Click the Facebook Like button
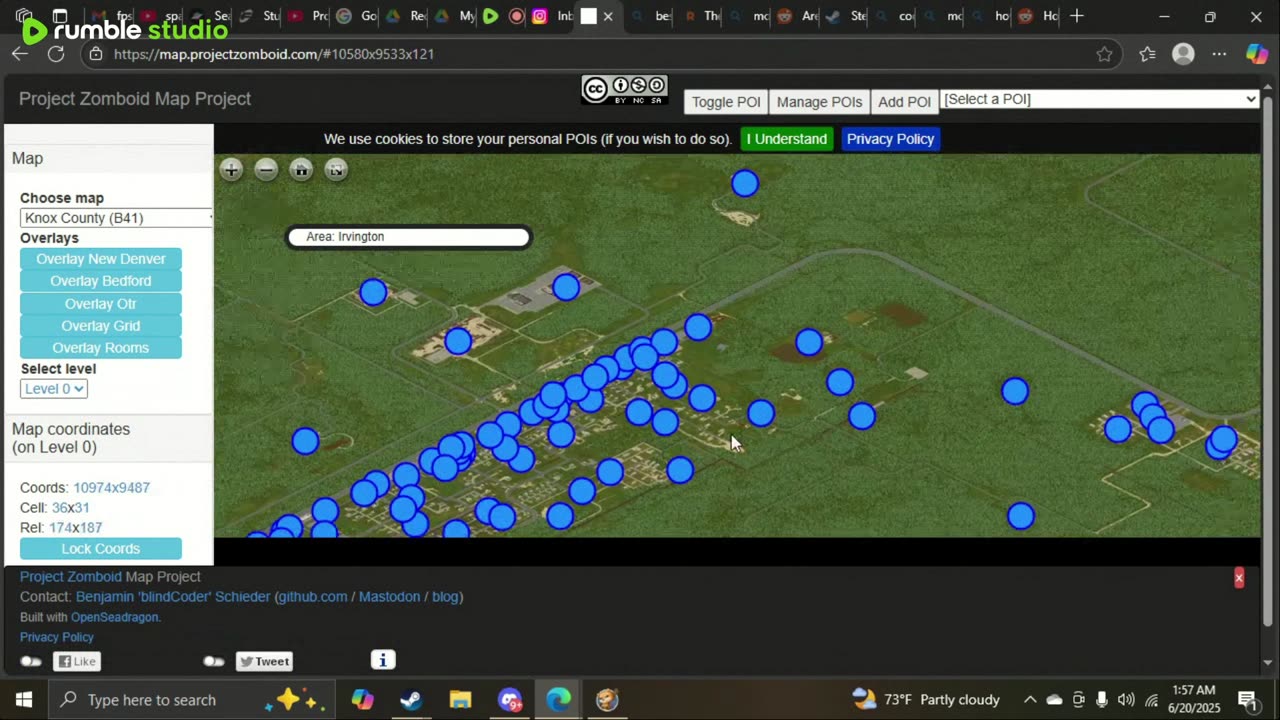This screenshot has width=1280, height=720. [x=77, y=661]
